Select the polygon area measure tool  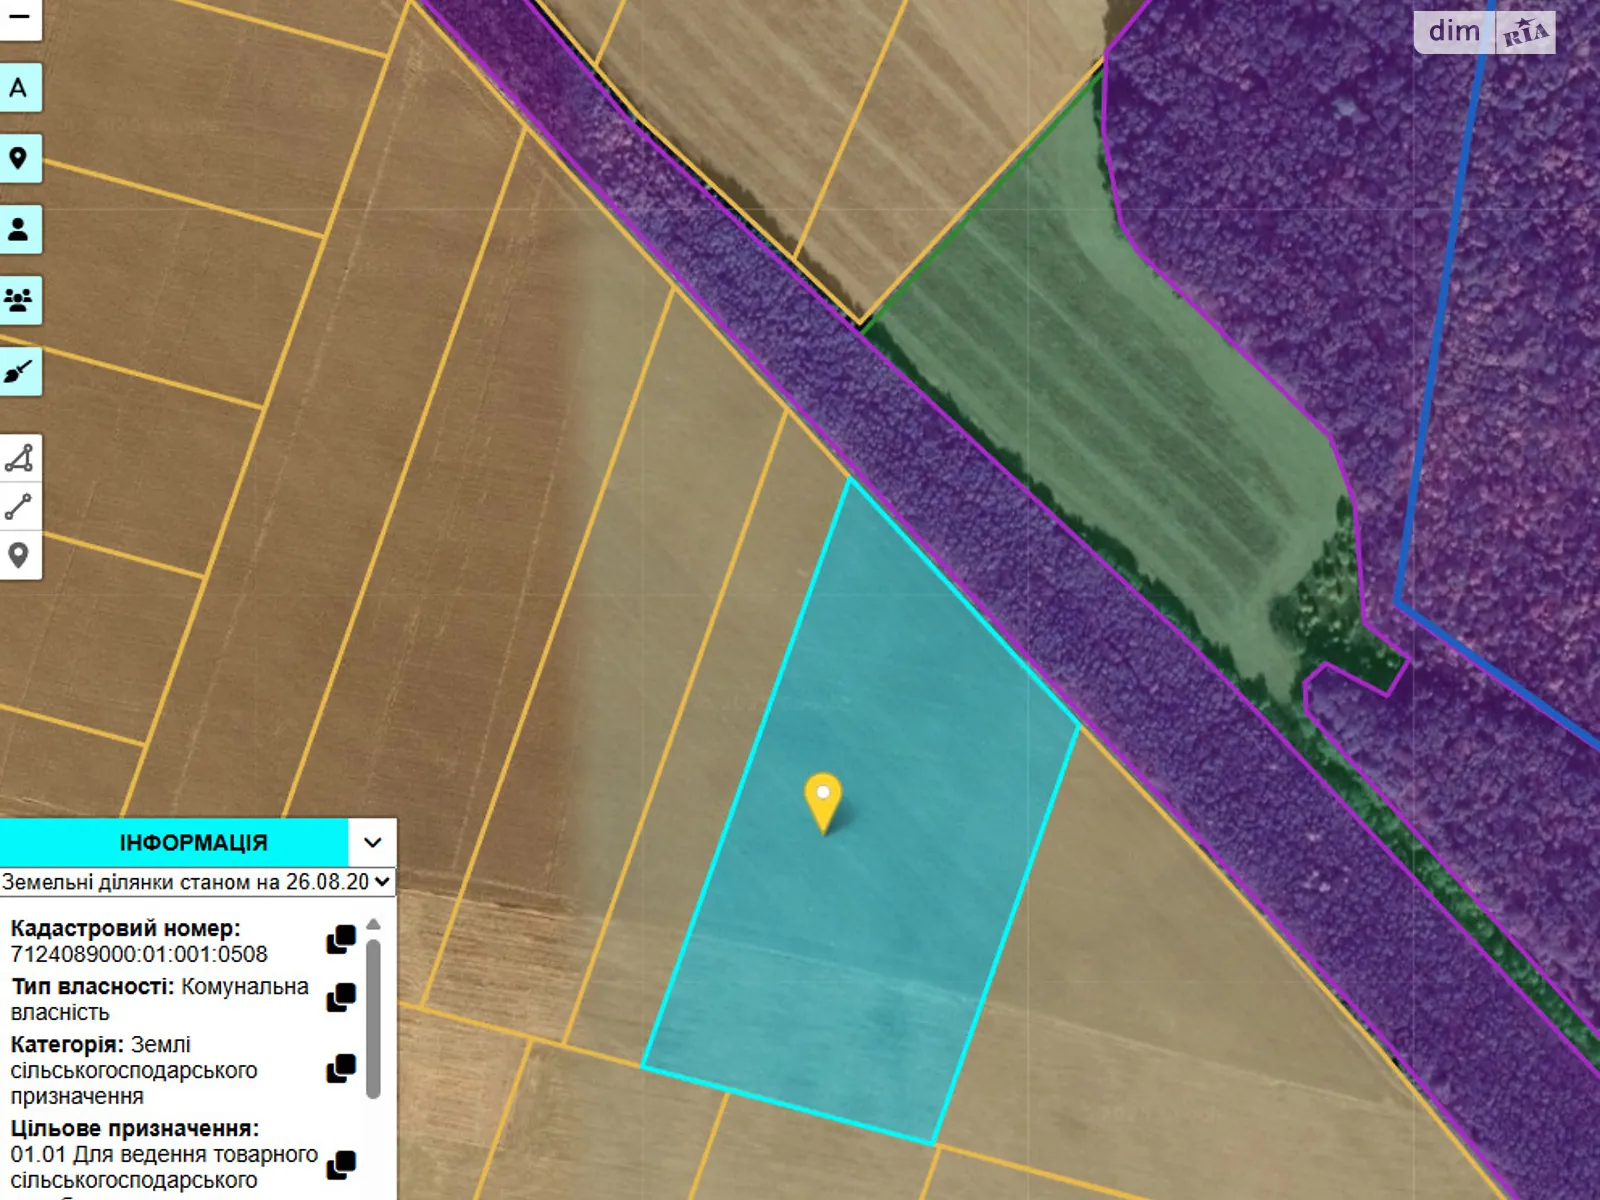pos(19,459)
